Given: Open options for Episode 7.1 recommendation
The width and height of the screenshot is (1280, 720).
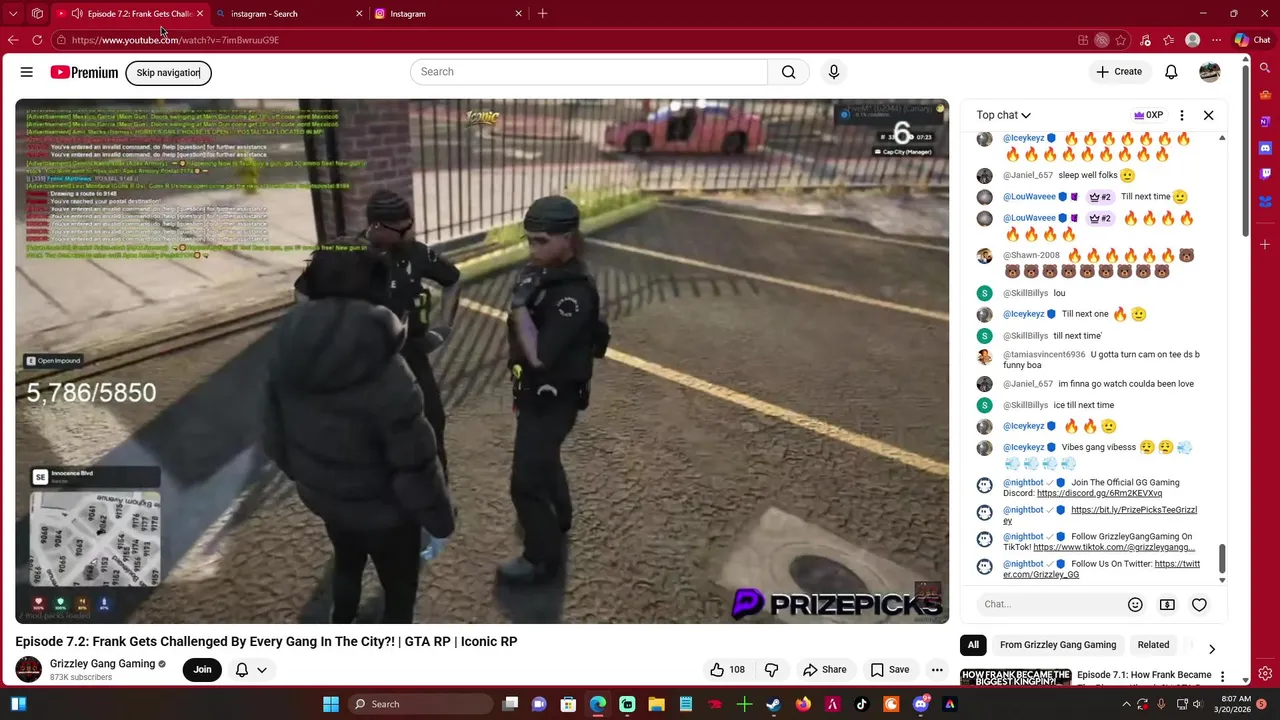Looking at the screenshot, I should pyautogui.click(x=1222, y=677).
